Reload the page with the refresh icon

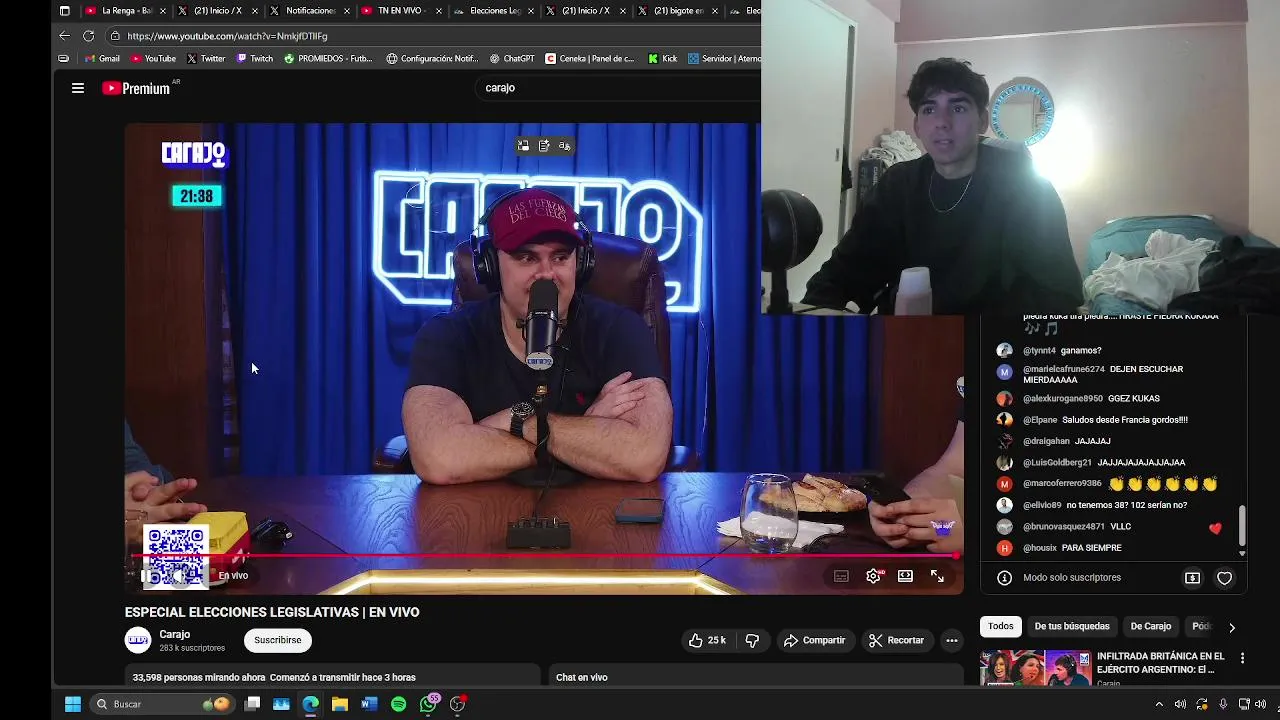click(89, 36)
